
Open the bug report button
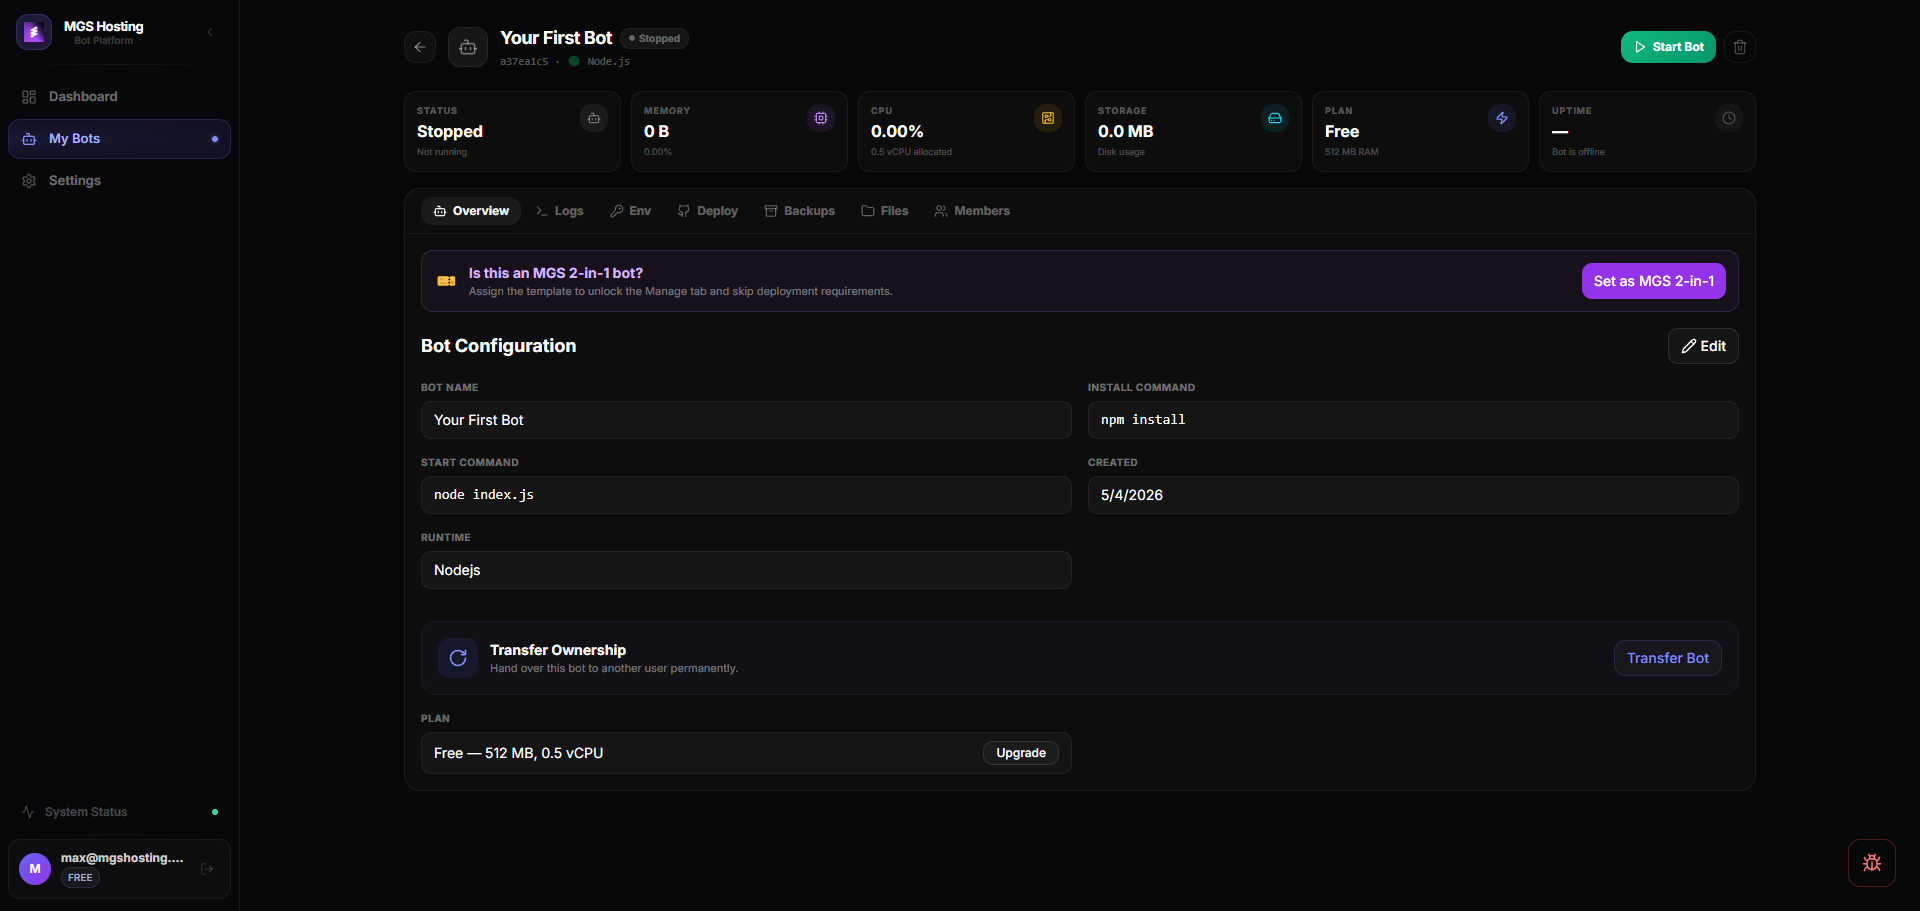coord(1872,863)
